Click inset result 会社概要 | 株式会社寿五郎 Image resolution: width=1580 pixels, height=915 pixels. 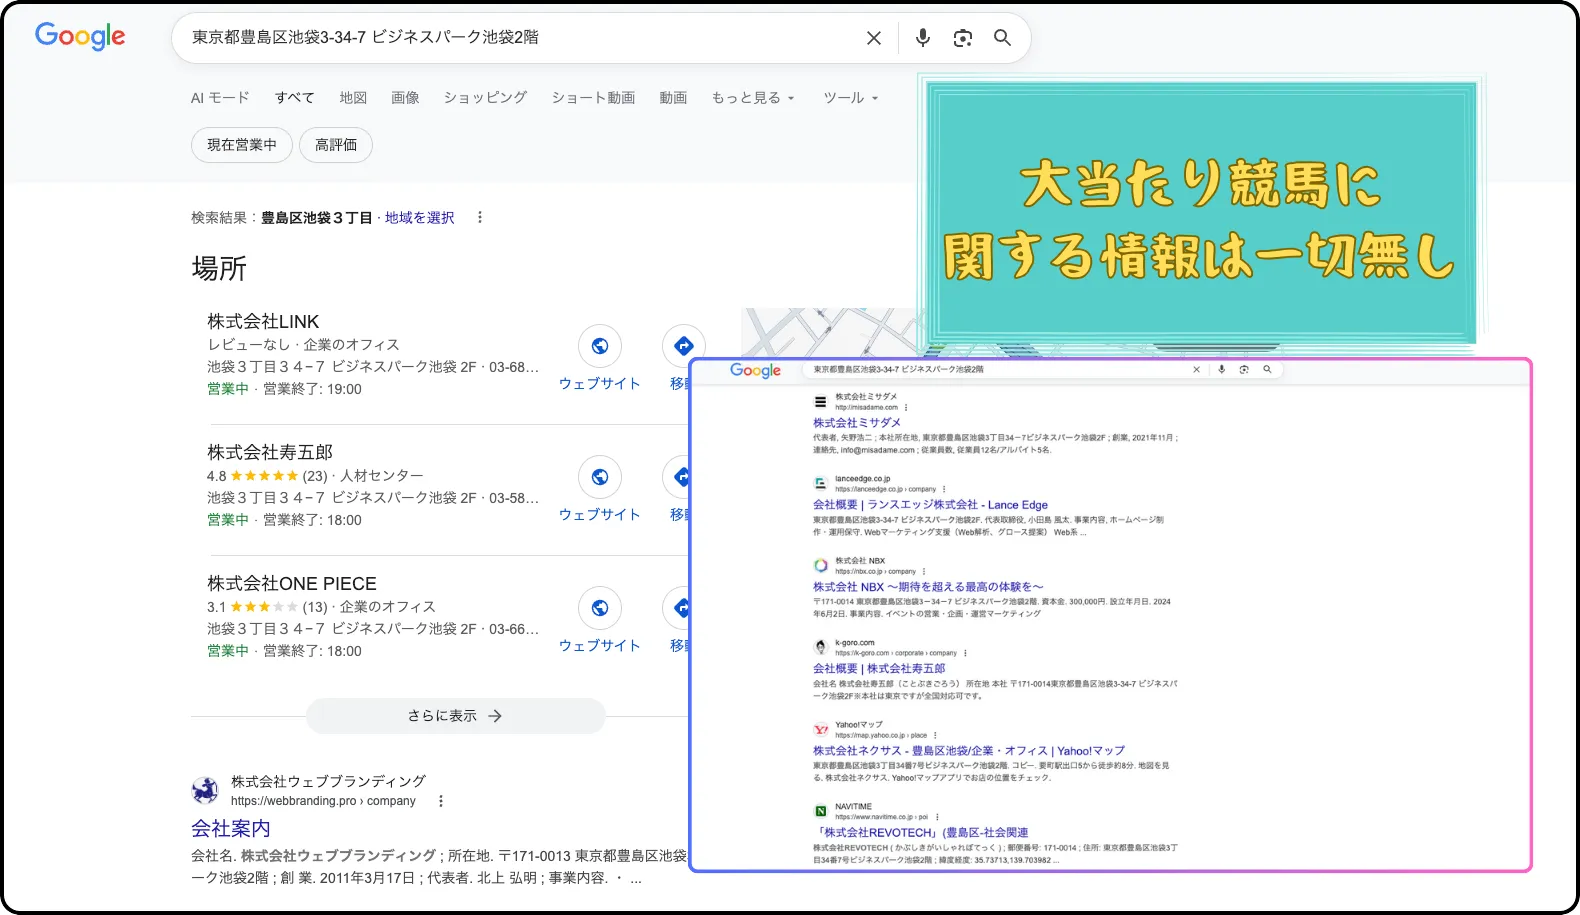click(879, 669)
